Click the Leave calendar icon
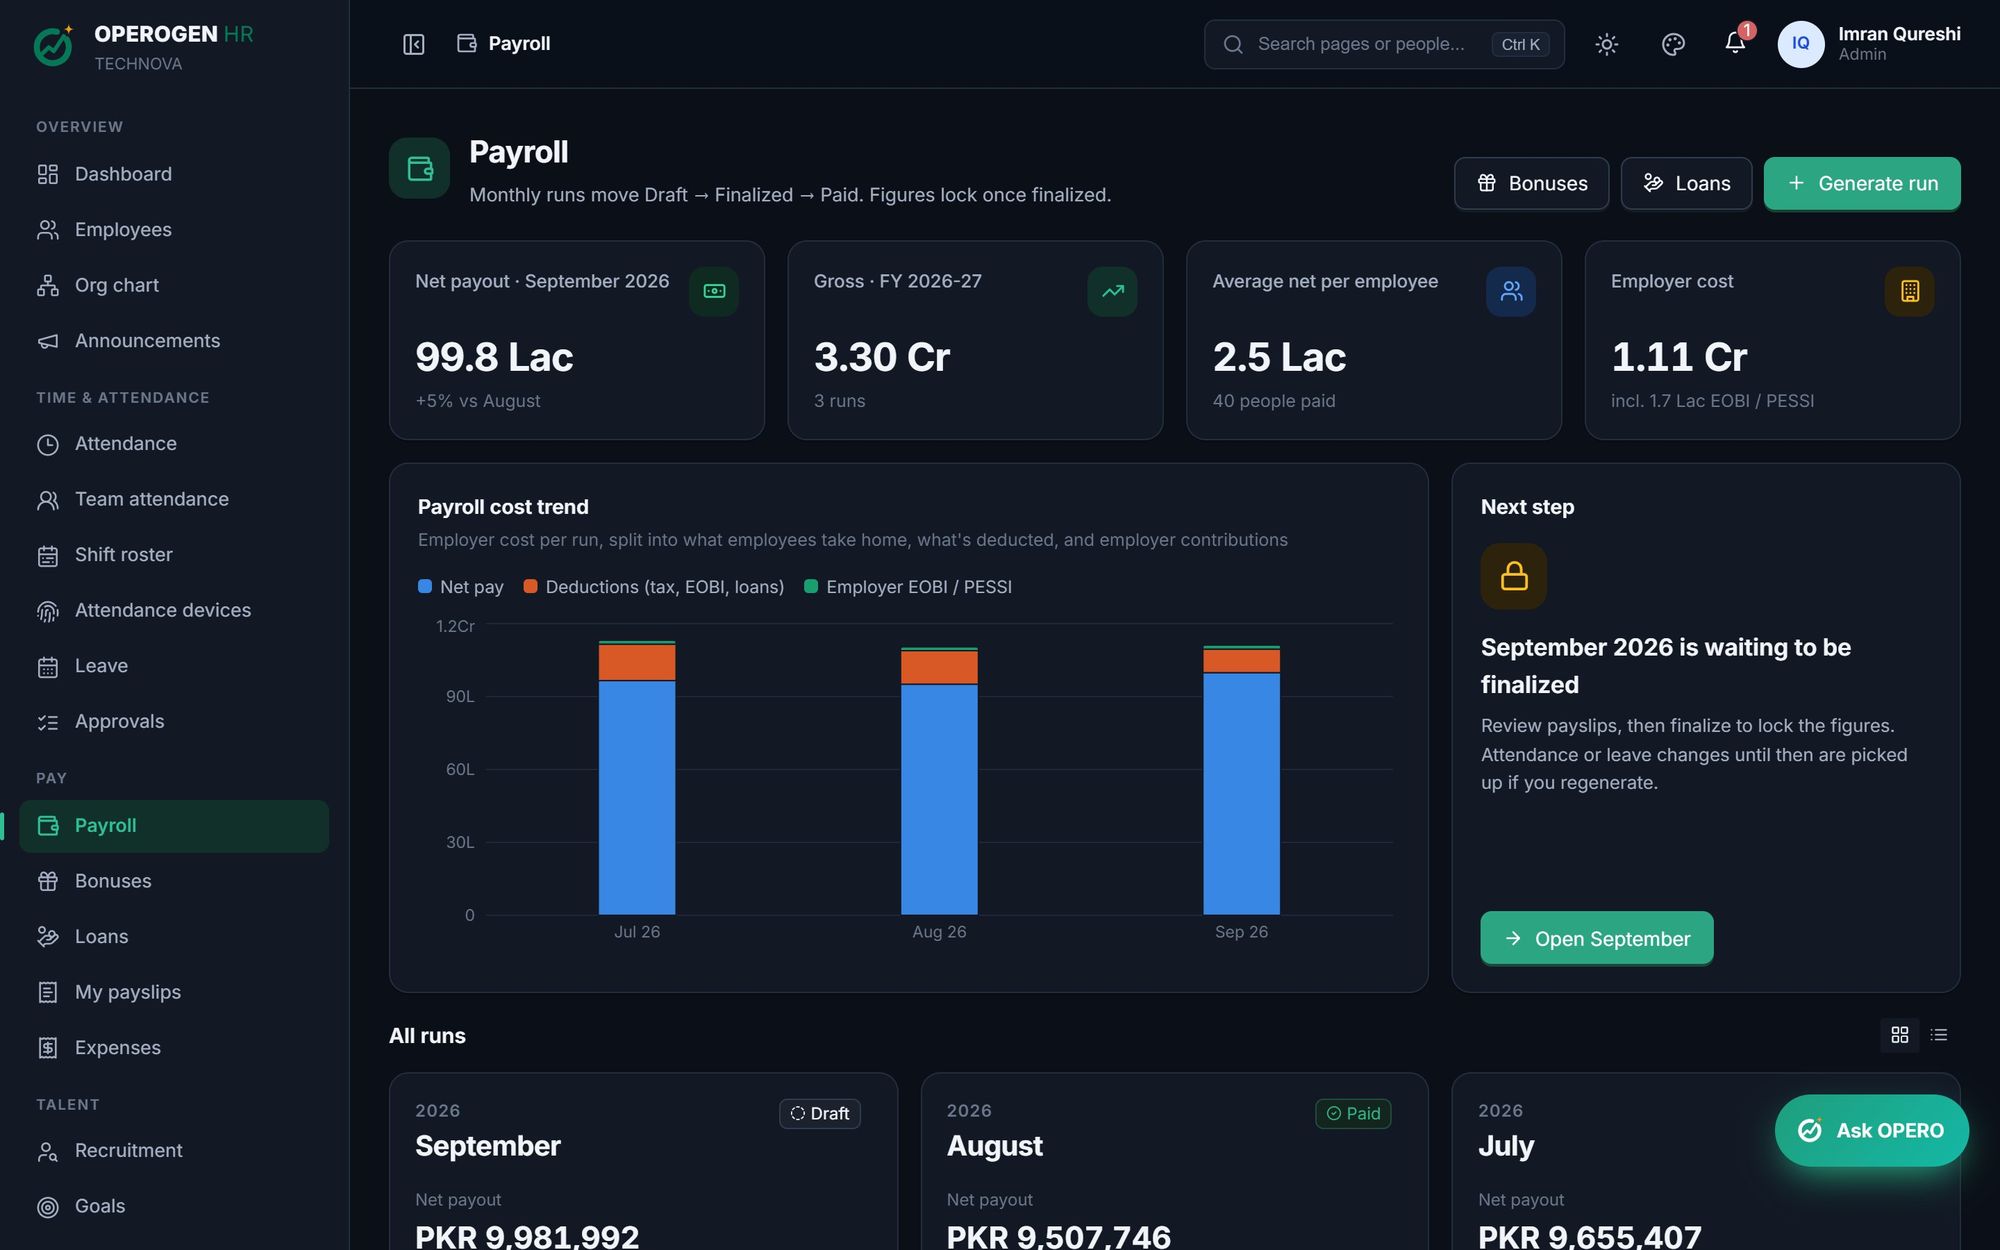2000x1250 pixels. 47,667
